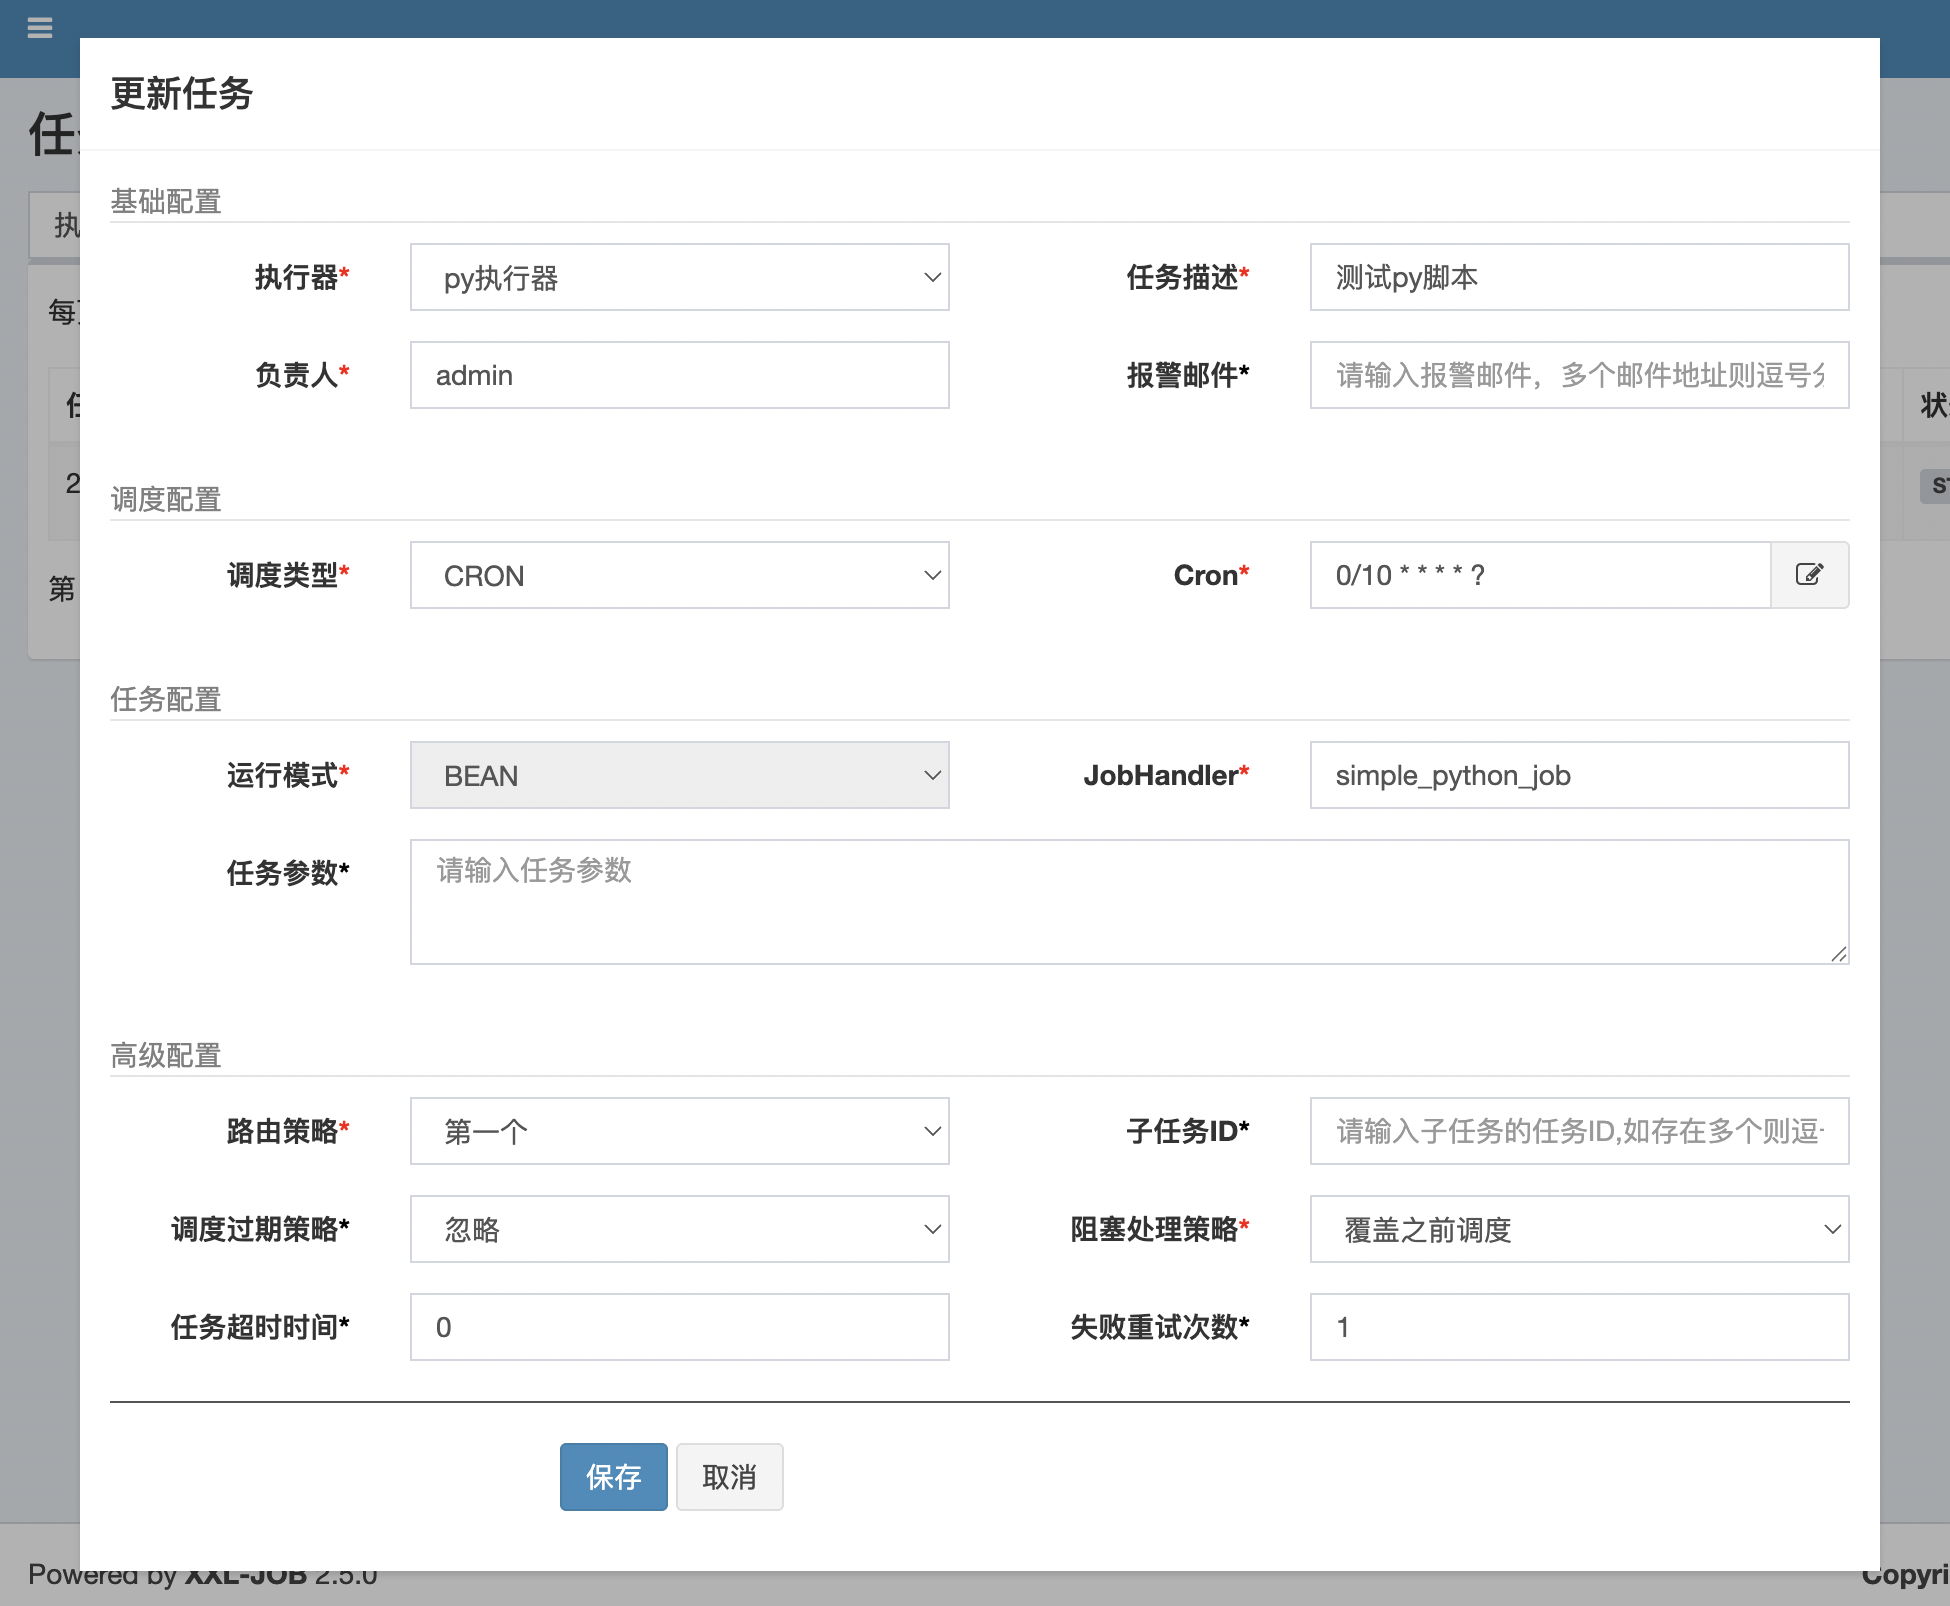Viewport: 1950px width, 1606px height.
Task: Click the Cron expression edit icon
Action: (1809, 575)
